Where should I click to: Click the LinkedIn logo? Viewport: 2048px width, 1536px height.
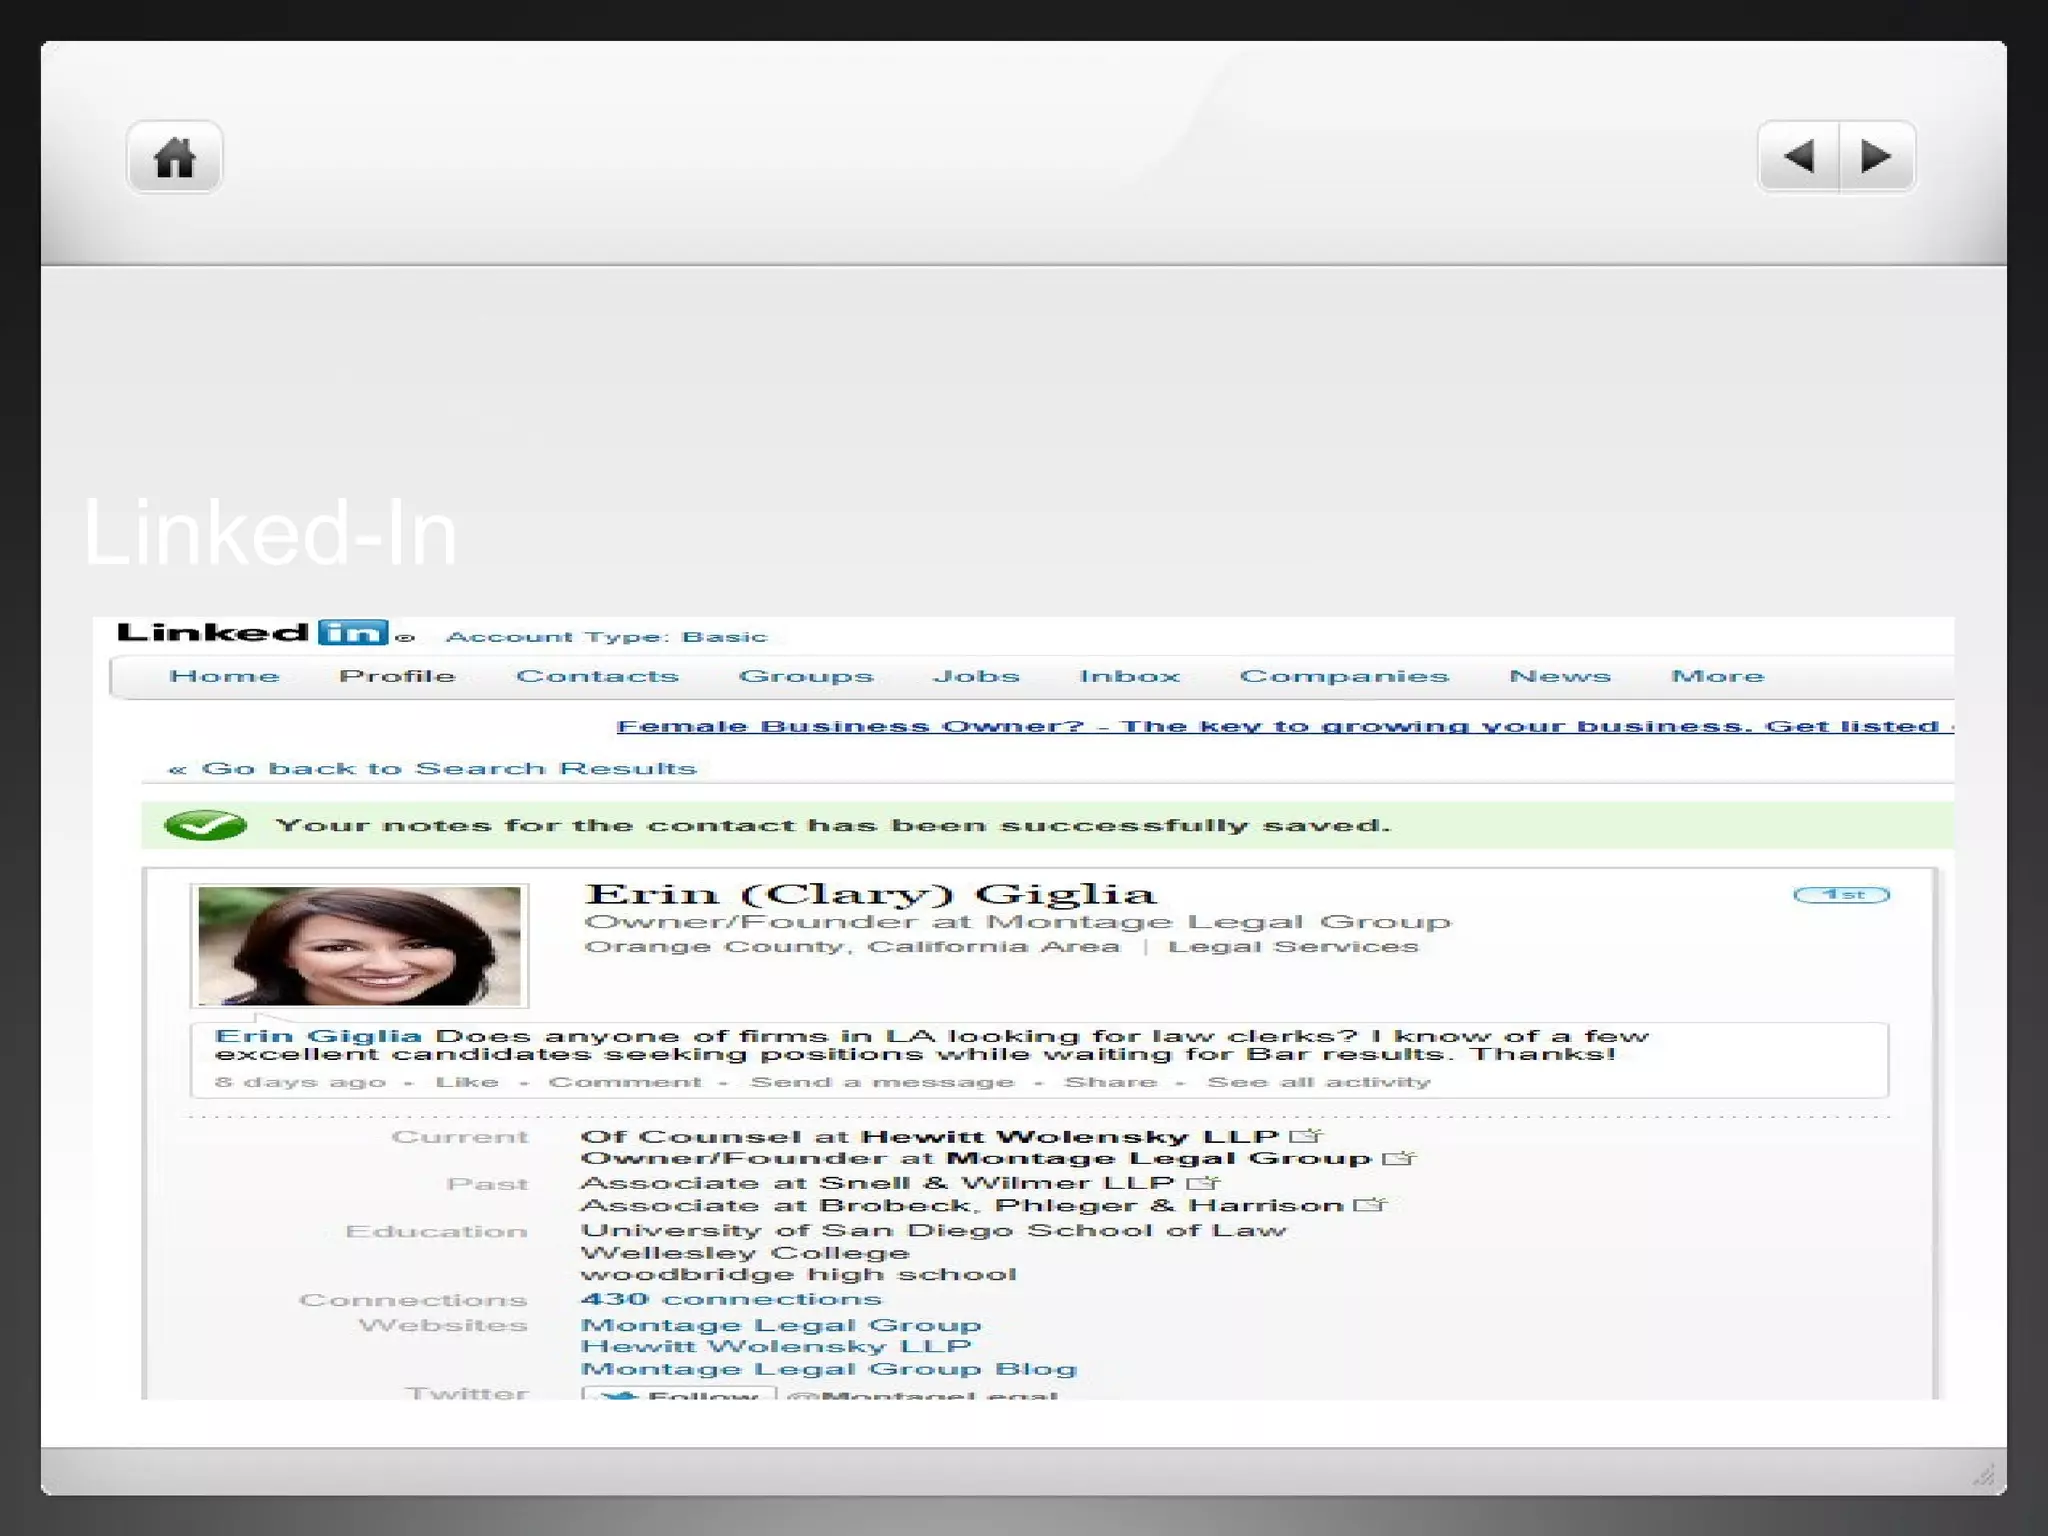coord(264,633)
